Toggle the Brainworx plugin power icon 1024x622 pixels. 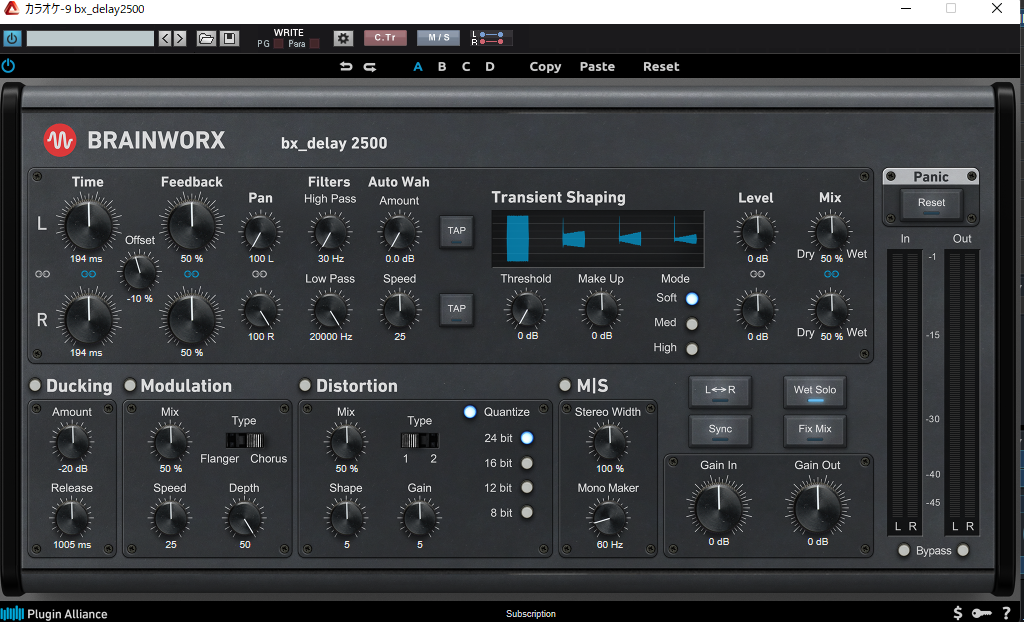(8, 66)
